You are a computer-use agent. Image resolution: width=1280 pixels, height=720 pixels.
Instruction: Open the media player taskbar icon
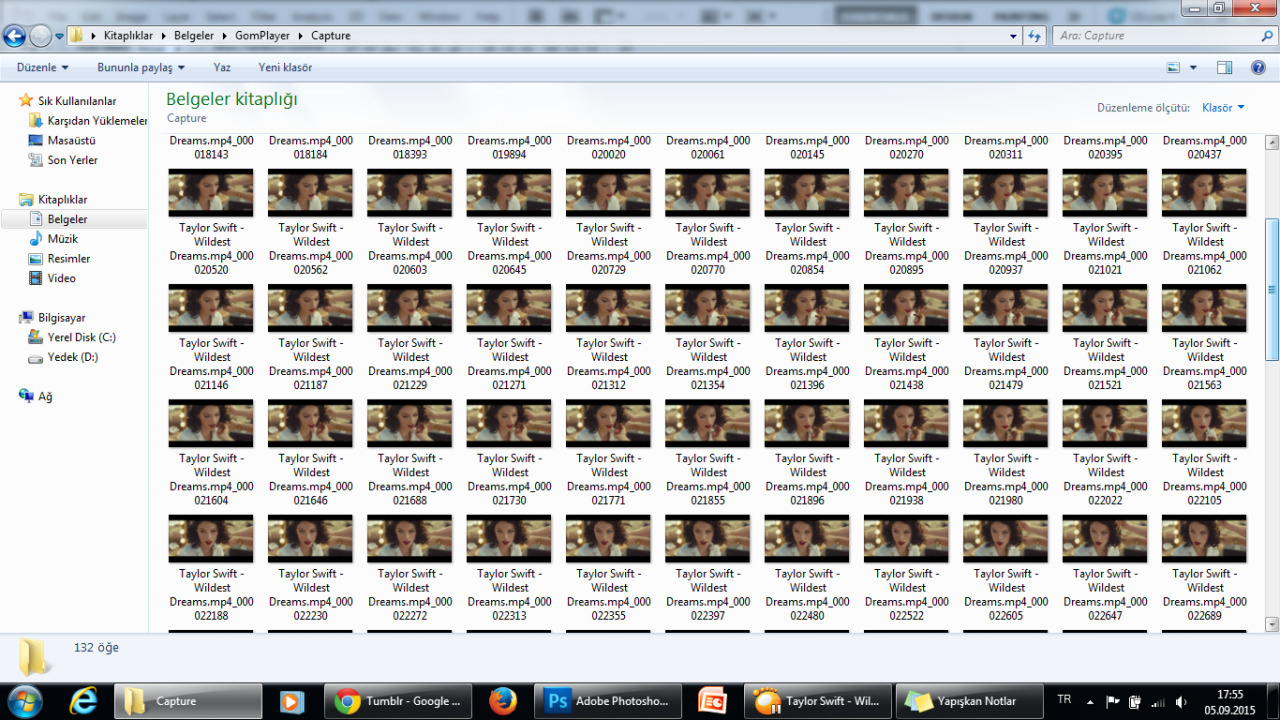coord(292,701)
